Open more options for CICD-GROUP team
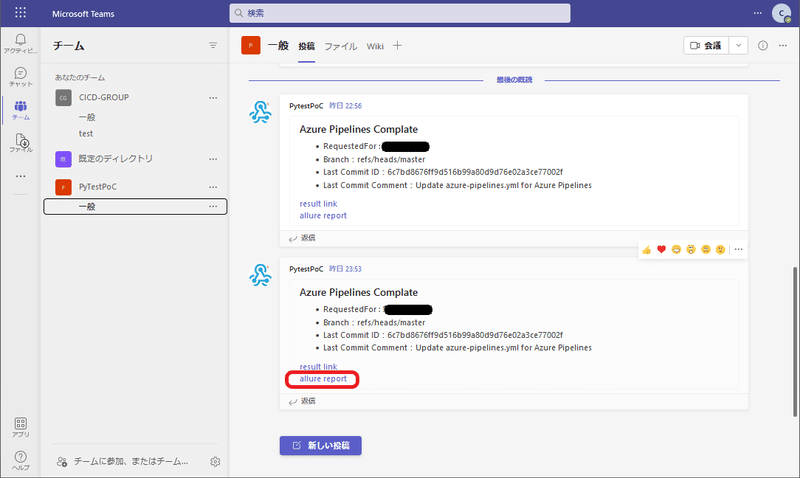Screen dimensions: 800x478 (x=213, y=97)
